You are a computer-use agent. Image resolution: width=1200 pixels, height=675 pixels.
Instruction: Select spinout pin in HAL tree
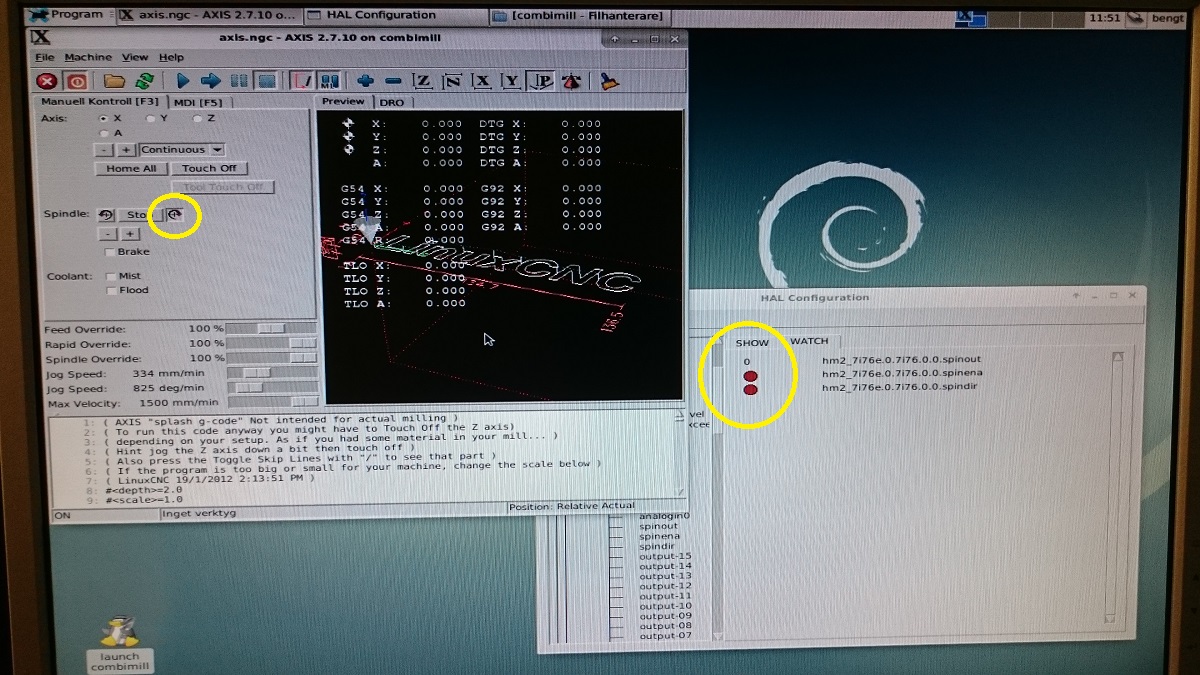(x=658, y=526)
